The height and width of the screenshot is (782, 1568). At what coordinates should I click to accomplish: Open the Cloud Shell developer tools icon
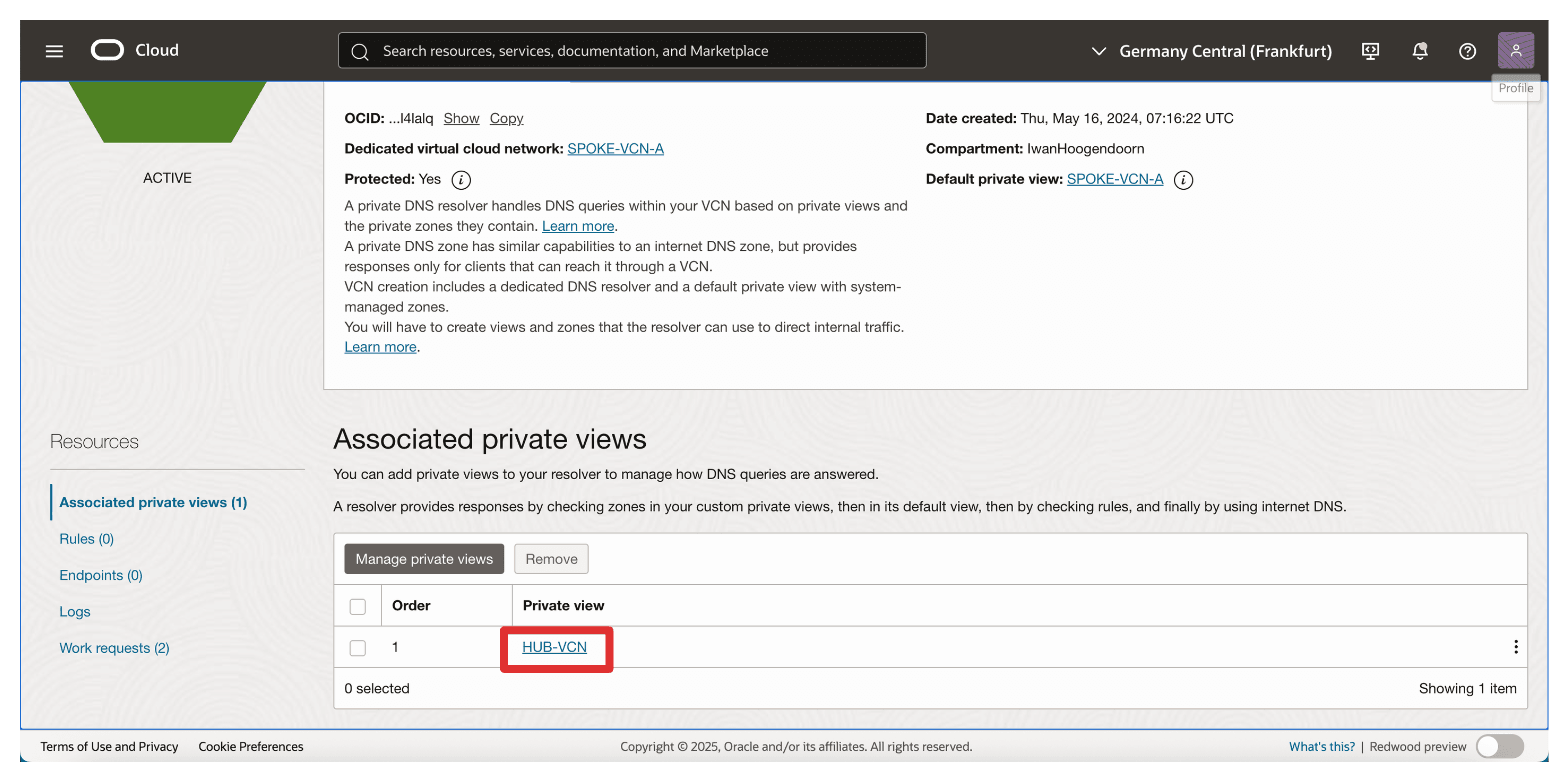click(x=1371, y=51)
